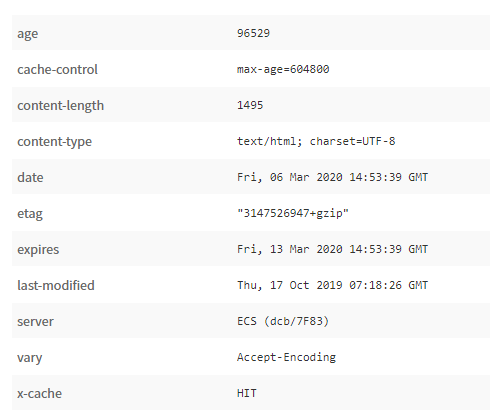This screenshot has height=410, width=490.
Task: Click the content-type header label
Action: click(55, 142)
